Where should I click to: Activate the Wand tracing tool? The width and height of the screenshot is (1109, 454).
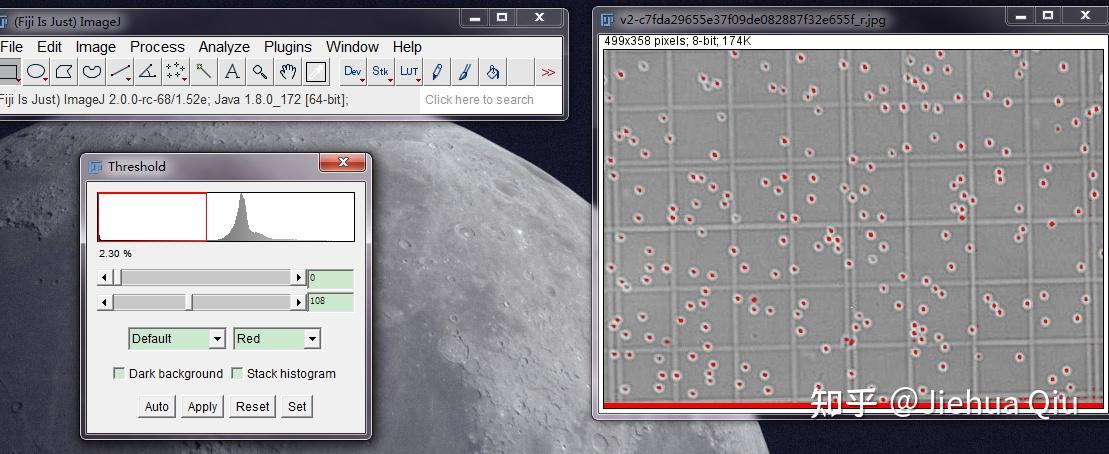click(204, 71)
